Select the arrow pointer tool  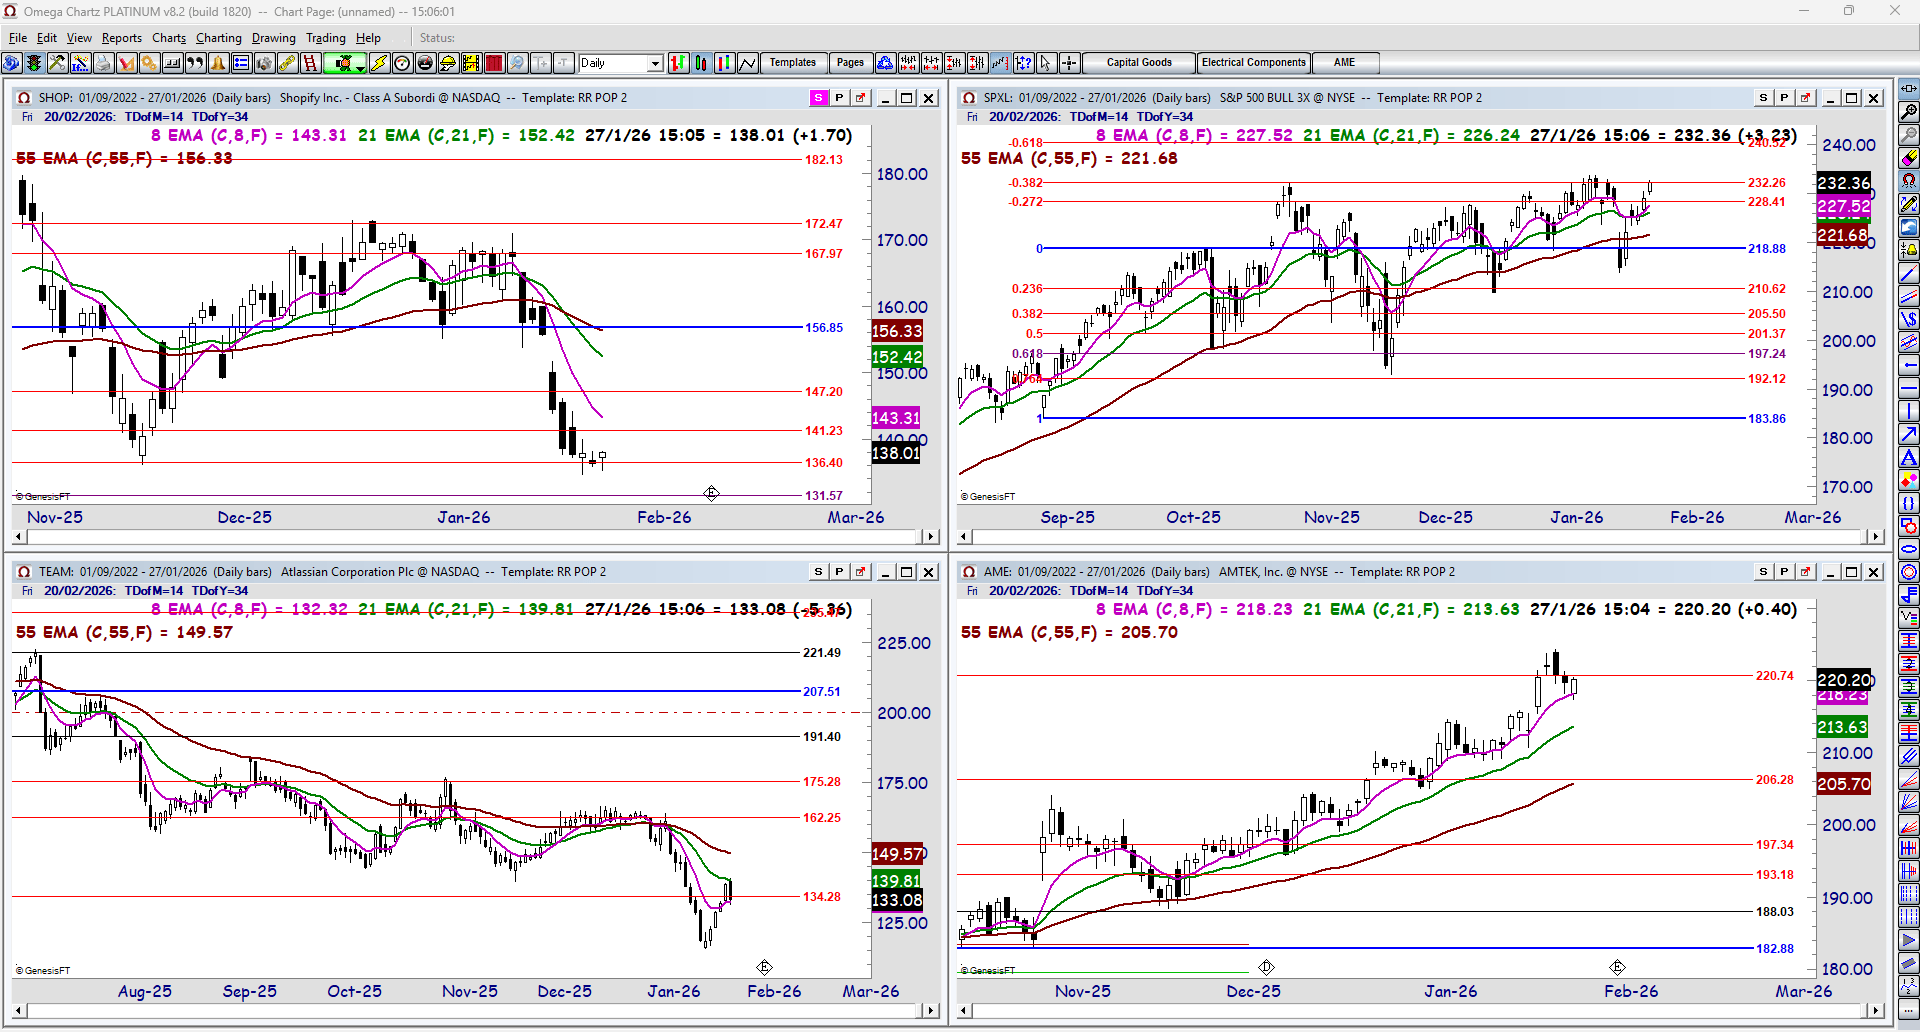click(1046, 63)
